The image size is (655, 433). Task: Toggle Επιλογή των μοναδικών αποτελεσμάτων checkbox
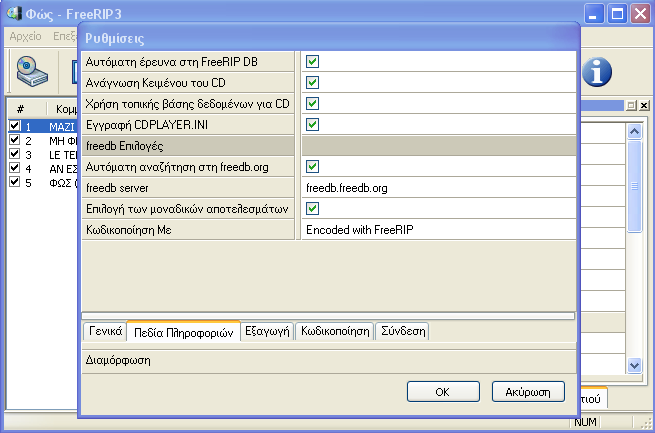point(312,208)
